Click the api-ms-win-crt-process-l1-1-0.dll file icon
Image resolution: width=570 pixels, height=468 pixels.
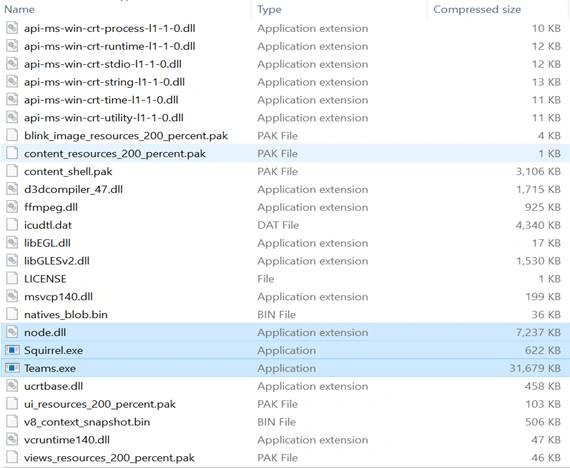12,28
